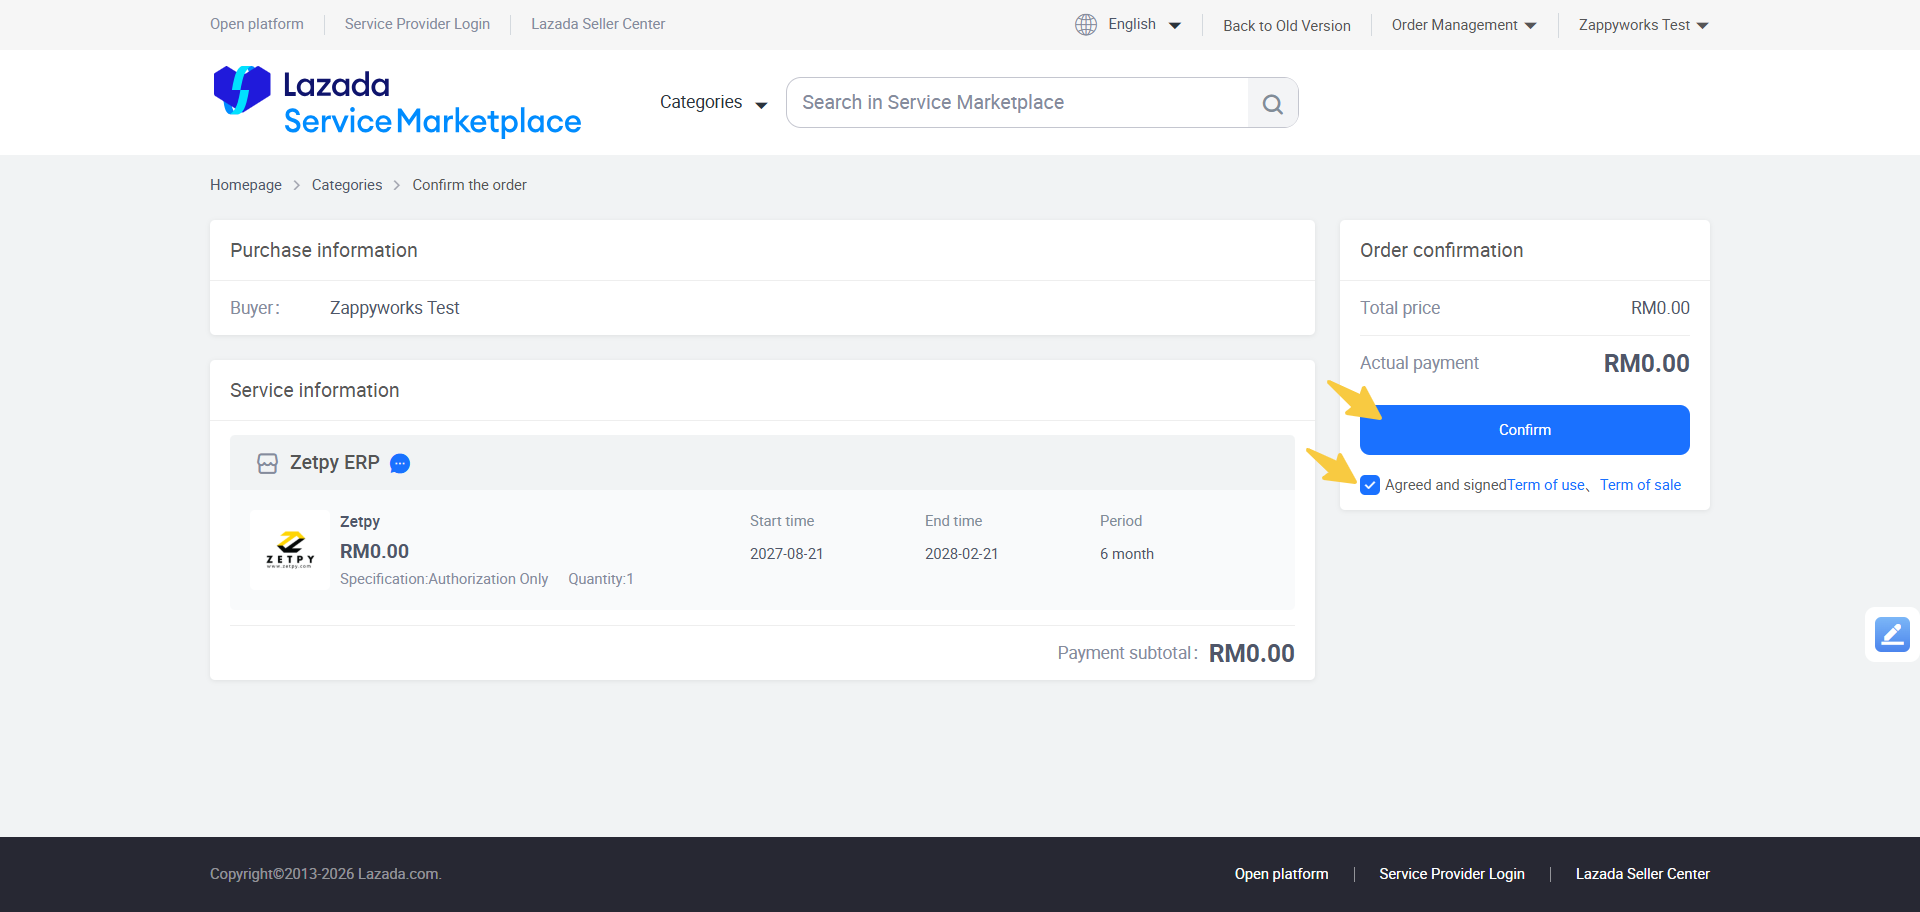The image size is (1920, 912).
Task: Open the Term of use link
Action: (1546, 485)
